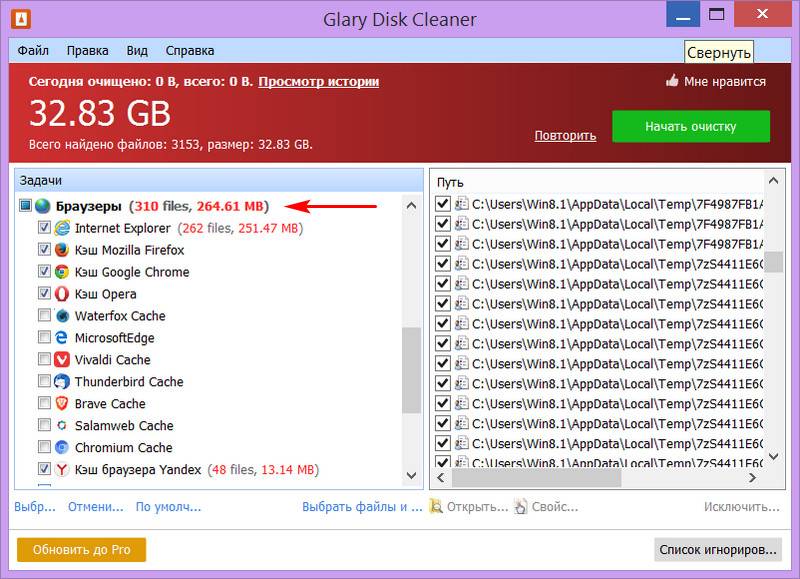Enable the Waterfox Cache checkbox
The width and height of the screenshot is (800, 579).
tap(44, 316)
